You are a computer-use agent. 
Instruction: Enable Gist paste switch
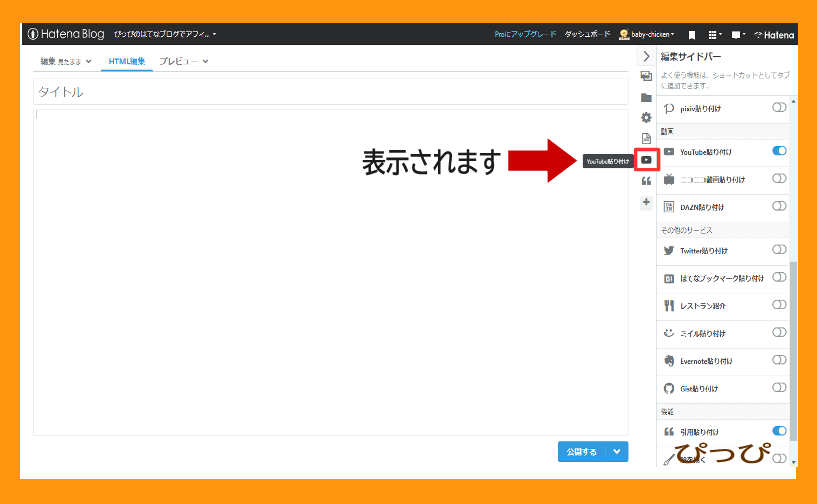click(x=779, y=387)
